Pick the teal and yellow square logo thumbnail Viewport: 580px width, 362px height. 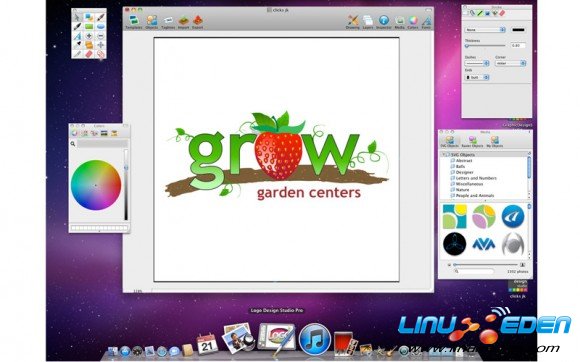pyautogui.click(x=454, y=216)
